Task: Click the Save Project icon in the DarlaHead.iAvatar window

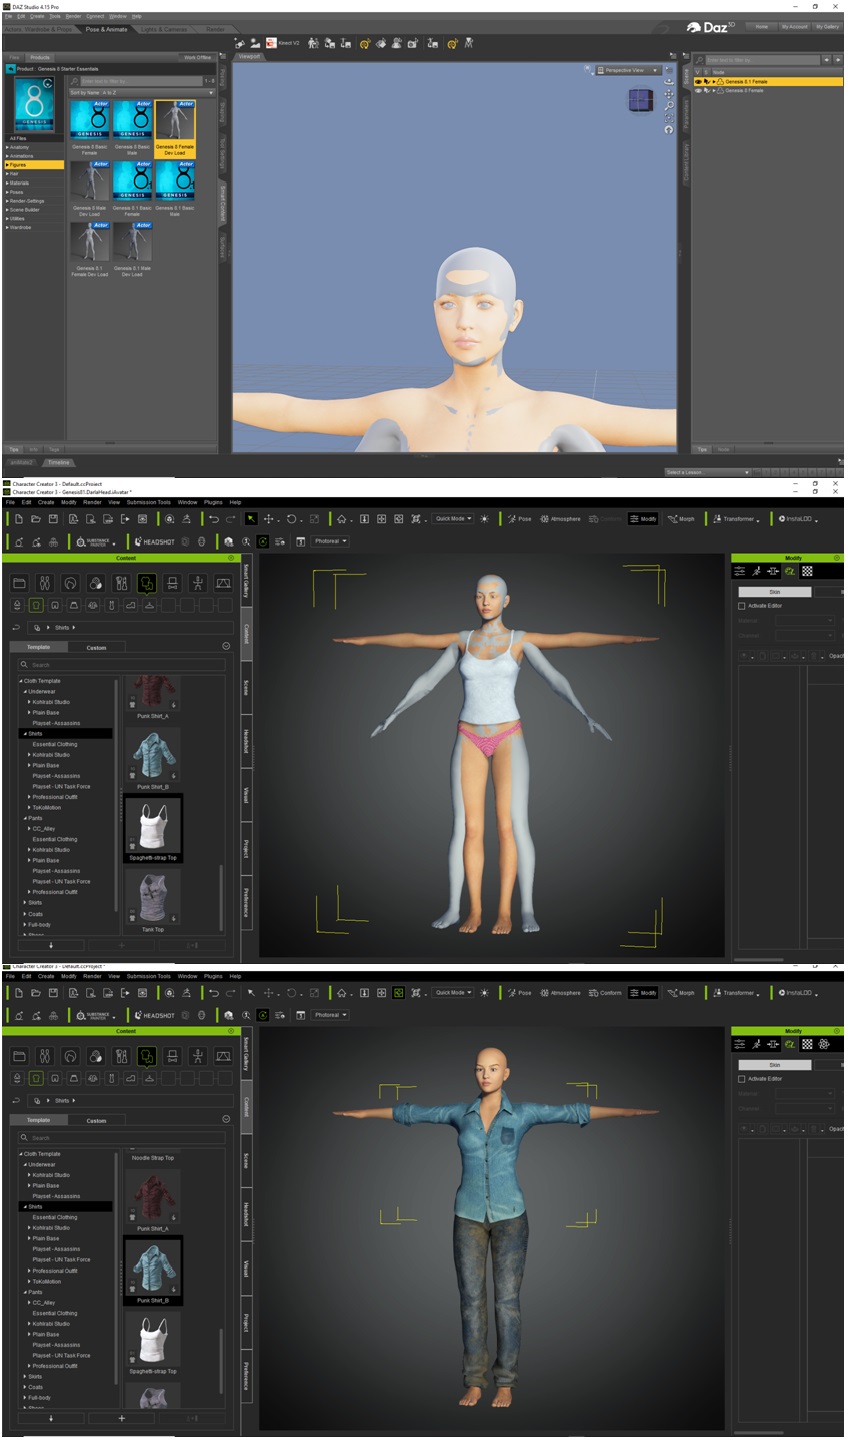Action: coord(53,519)
